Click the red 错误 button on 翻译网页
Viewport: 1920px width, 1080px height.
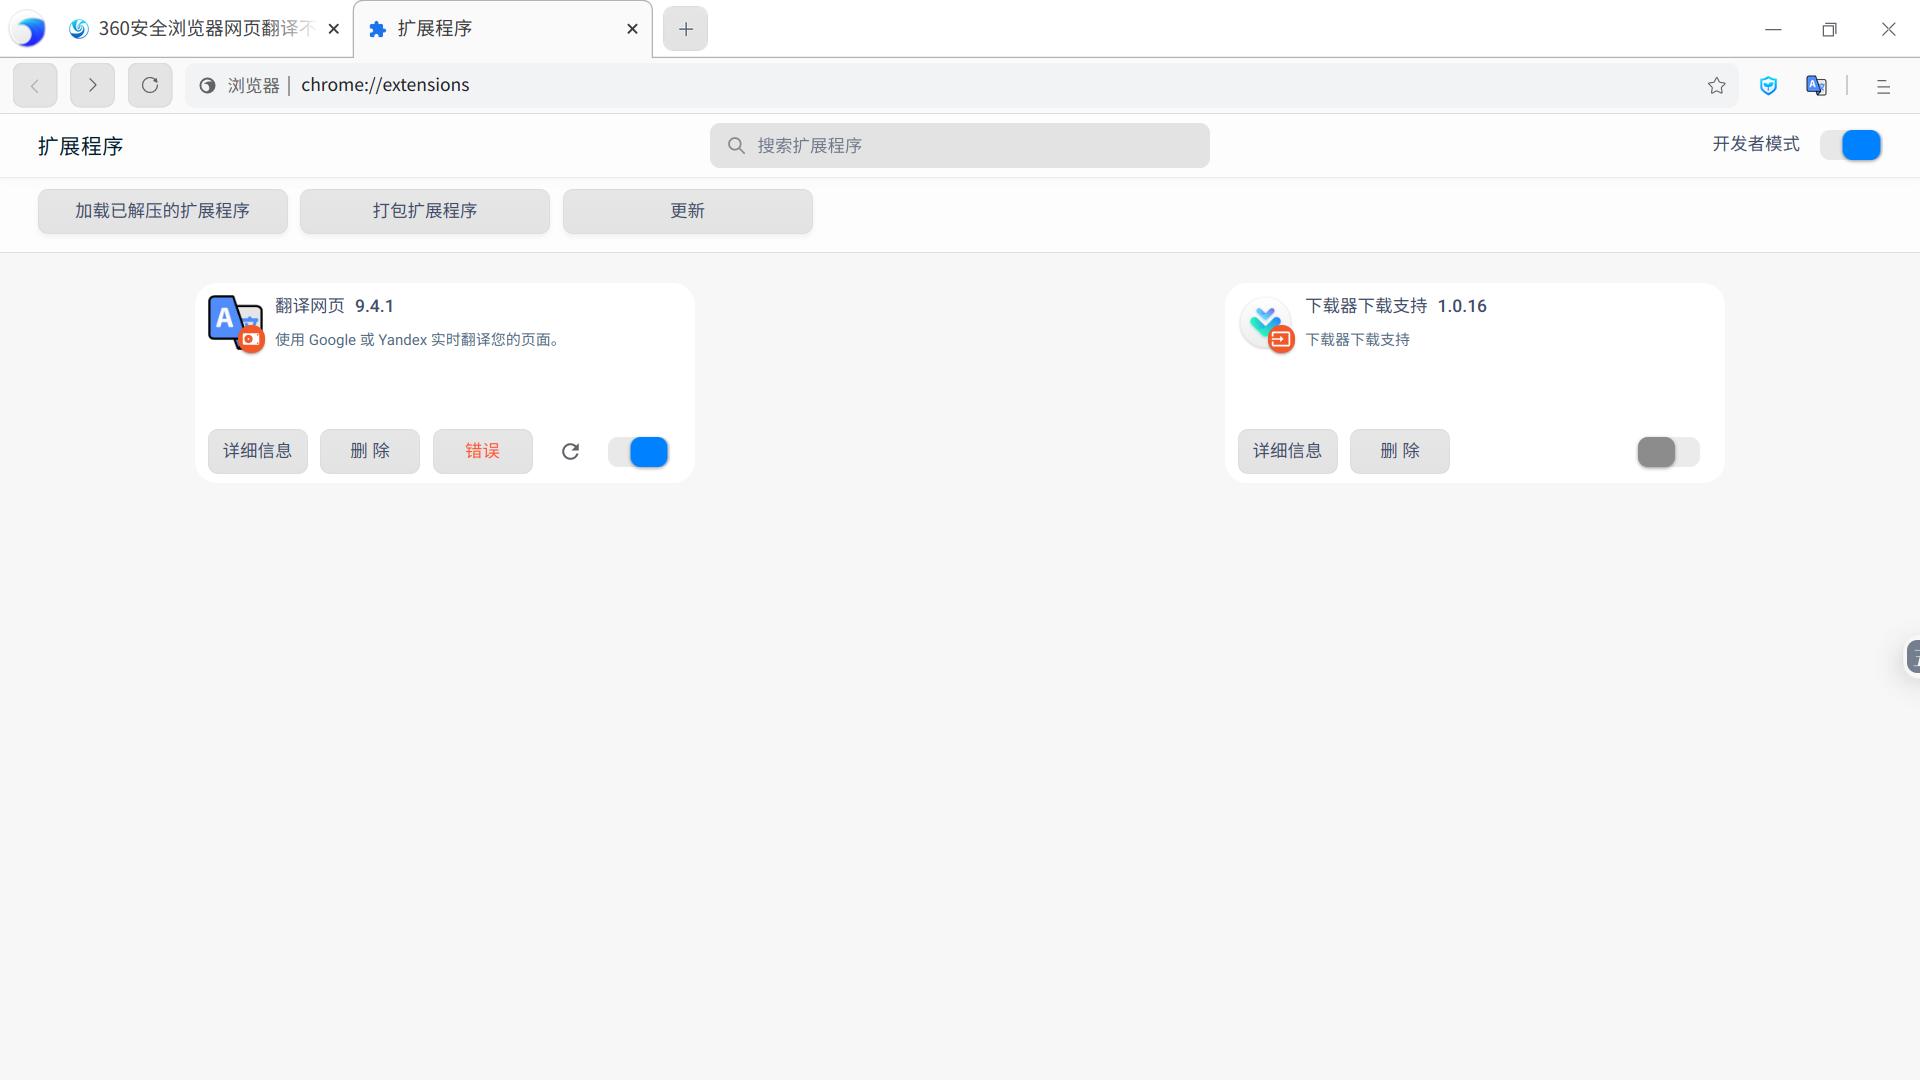click(482, 451)
